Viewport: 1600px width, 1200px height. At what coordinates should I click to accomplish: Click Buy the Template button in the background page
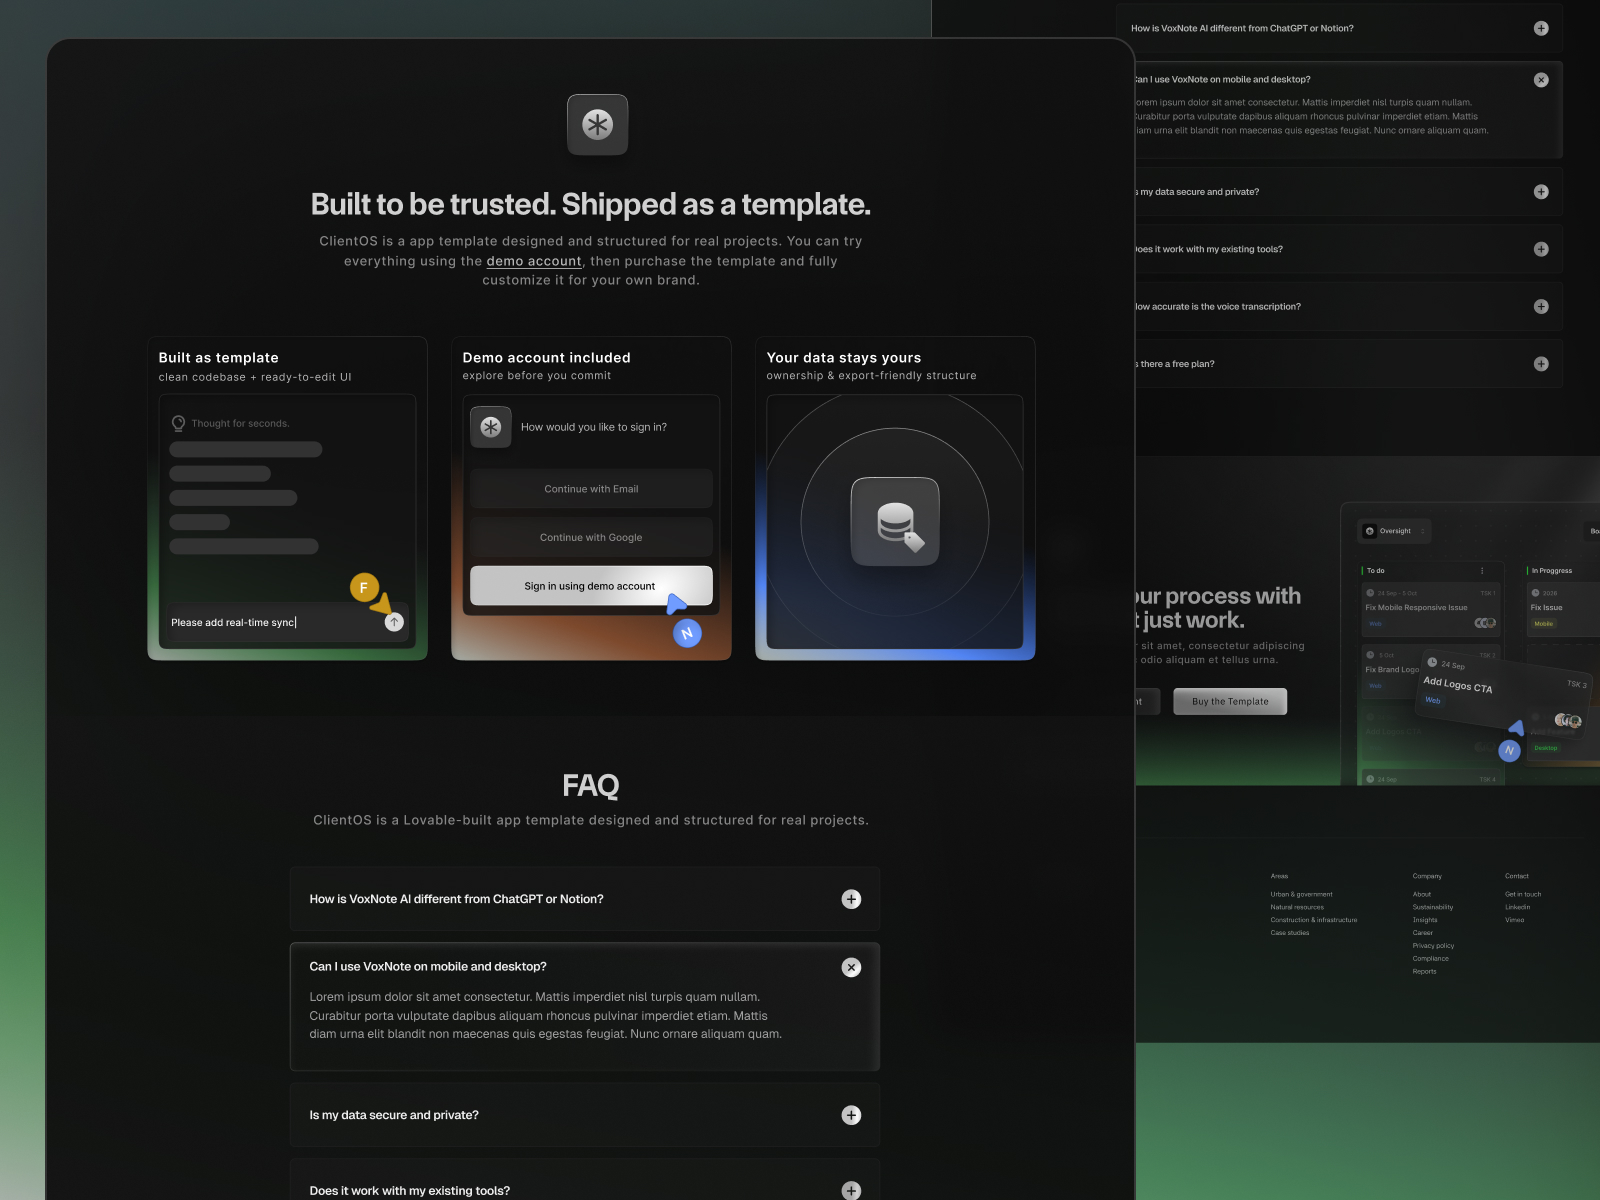1230,702
